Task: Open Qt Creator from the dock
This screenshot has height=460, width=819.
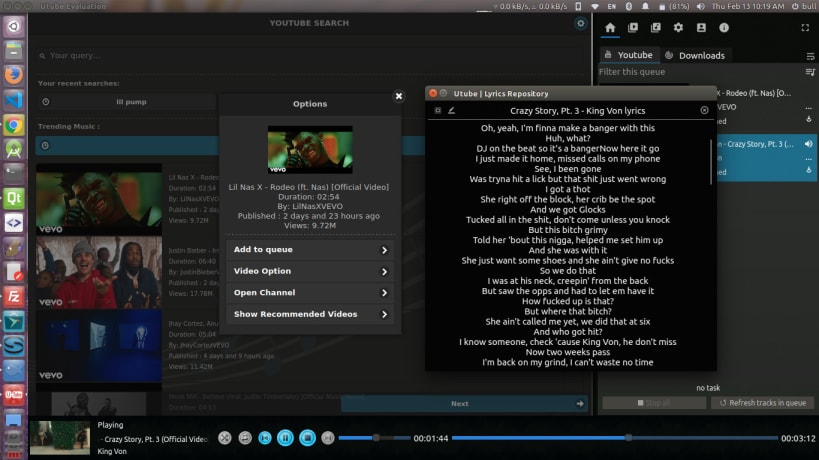Action: point(14,198)
